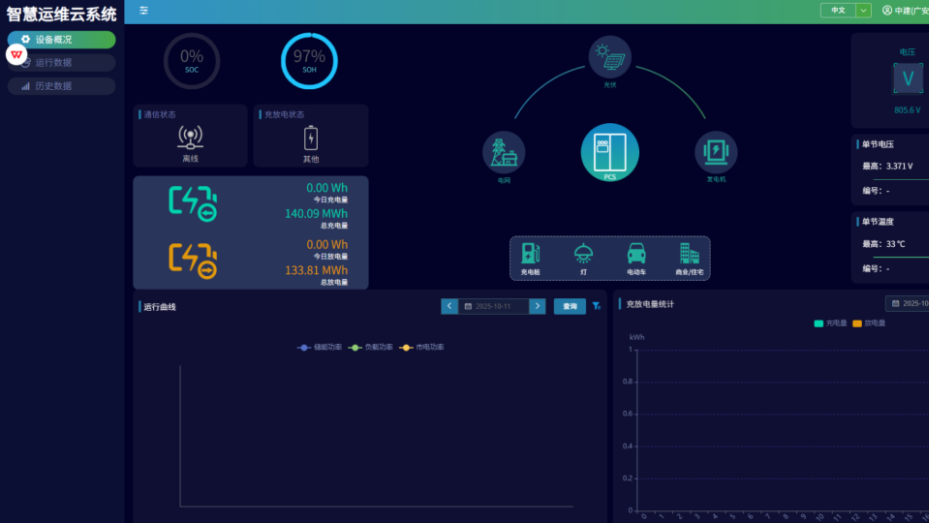Open the language dropdown showing 中文
Viewport: 929px width, 523px height.
[x=846, y=10]
